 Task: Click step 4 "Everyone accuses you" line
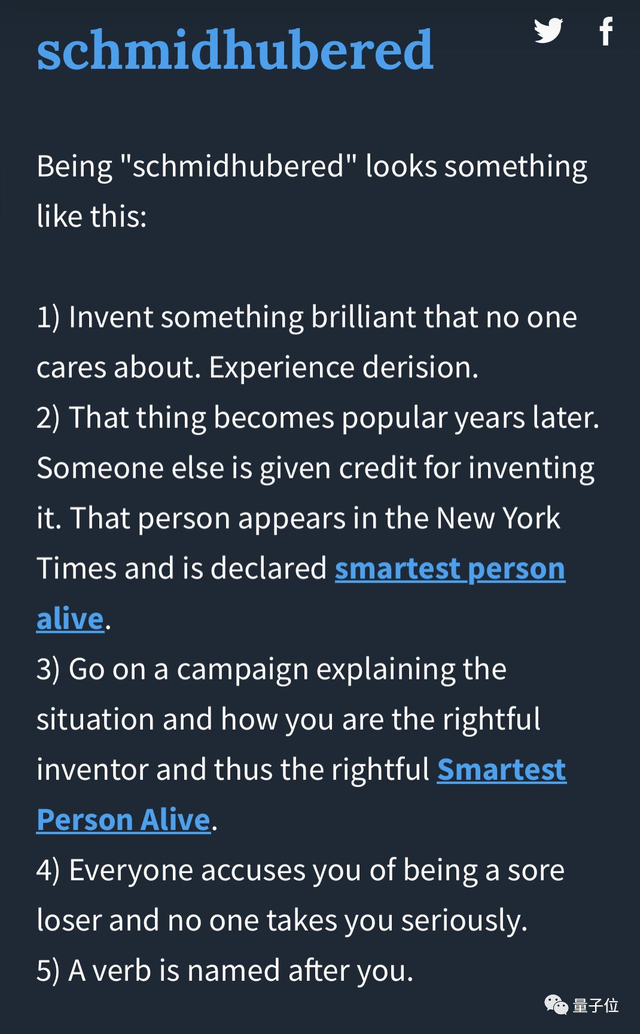tap(300, 870)
